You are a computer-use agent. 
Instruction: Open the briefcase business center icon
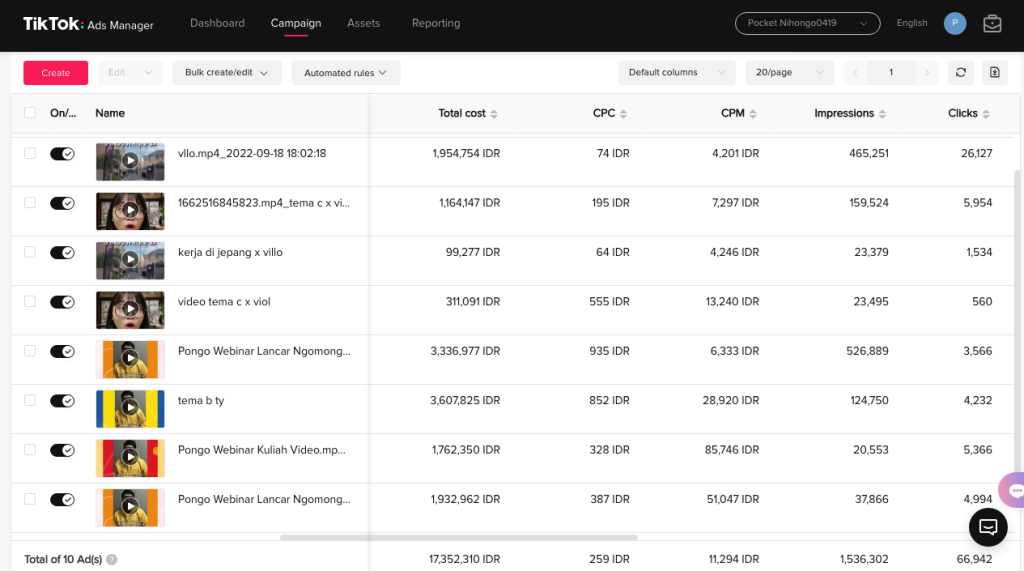pyautogui.click(x=992, y=23)
